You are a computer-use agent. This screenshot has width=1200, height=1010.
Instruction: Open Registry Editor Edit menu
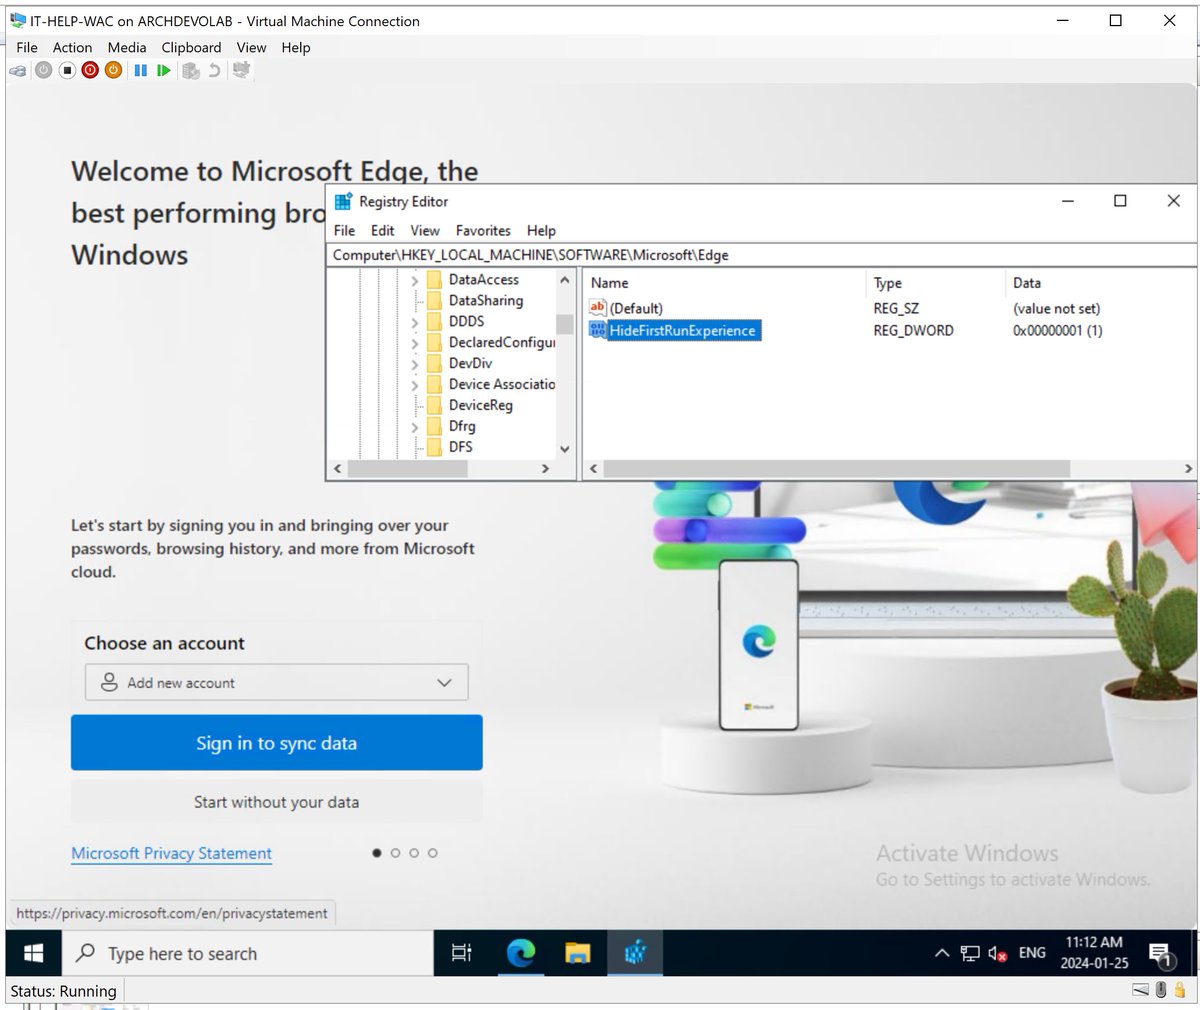click(x=383, y=230)
